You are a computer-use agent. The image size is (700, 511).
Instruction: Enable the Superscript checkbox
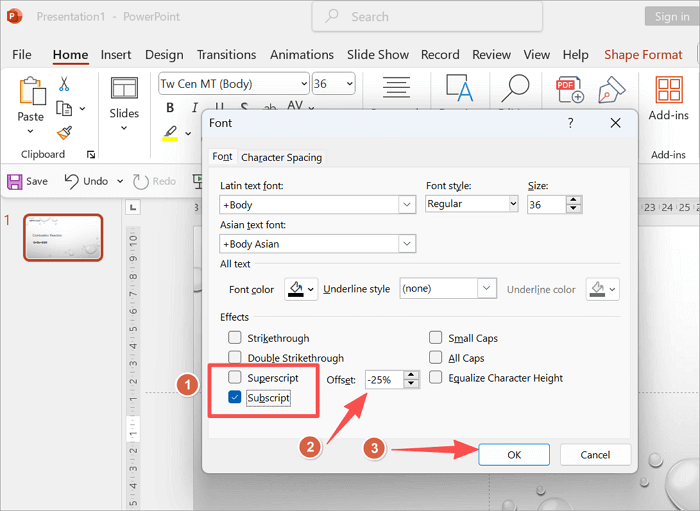point(235,378)
